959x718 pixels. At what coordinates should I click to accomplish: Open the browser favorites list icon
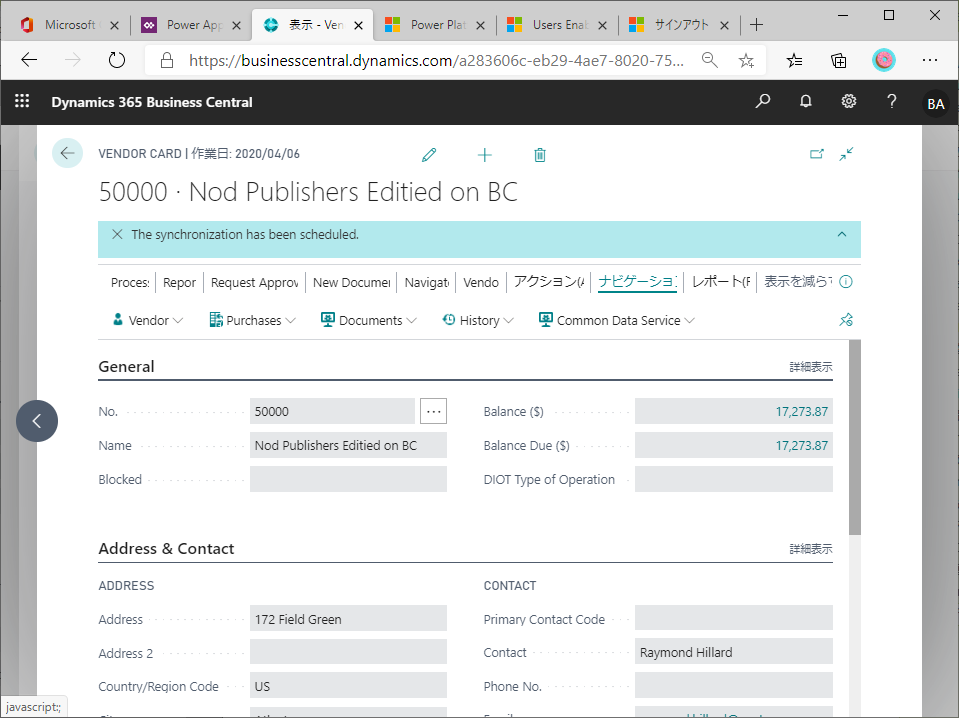pos(794,60)
